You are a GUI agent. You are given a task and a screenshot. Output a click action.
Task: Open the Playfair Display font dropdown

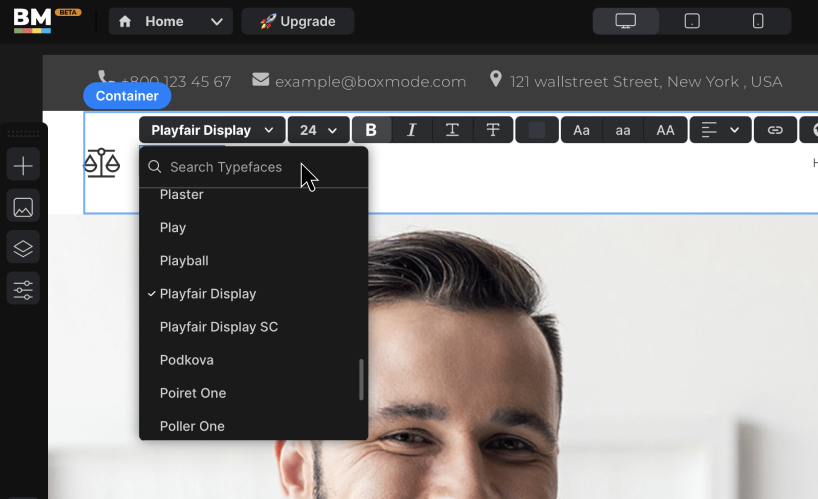(x=212, y=130)
